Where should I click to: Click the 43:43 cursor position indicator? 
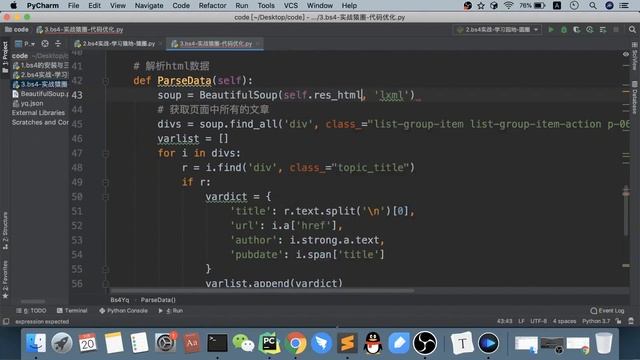(504, 321)
